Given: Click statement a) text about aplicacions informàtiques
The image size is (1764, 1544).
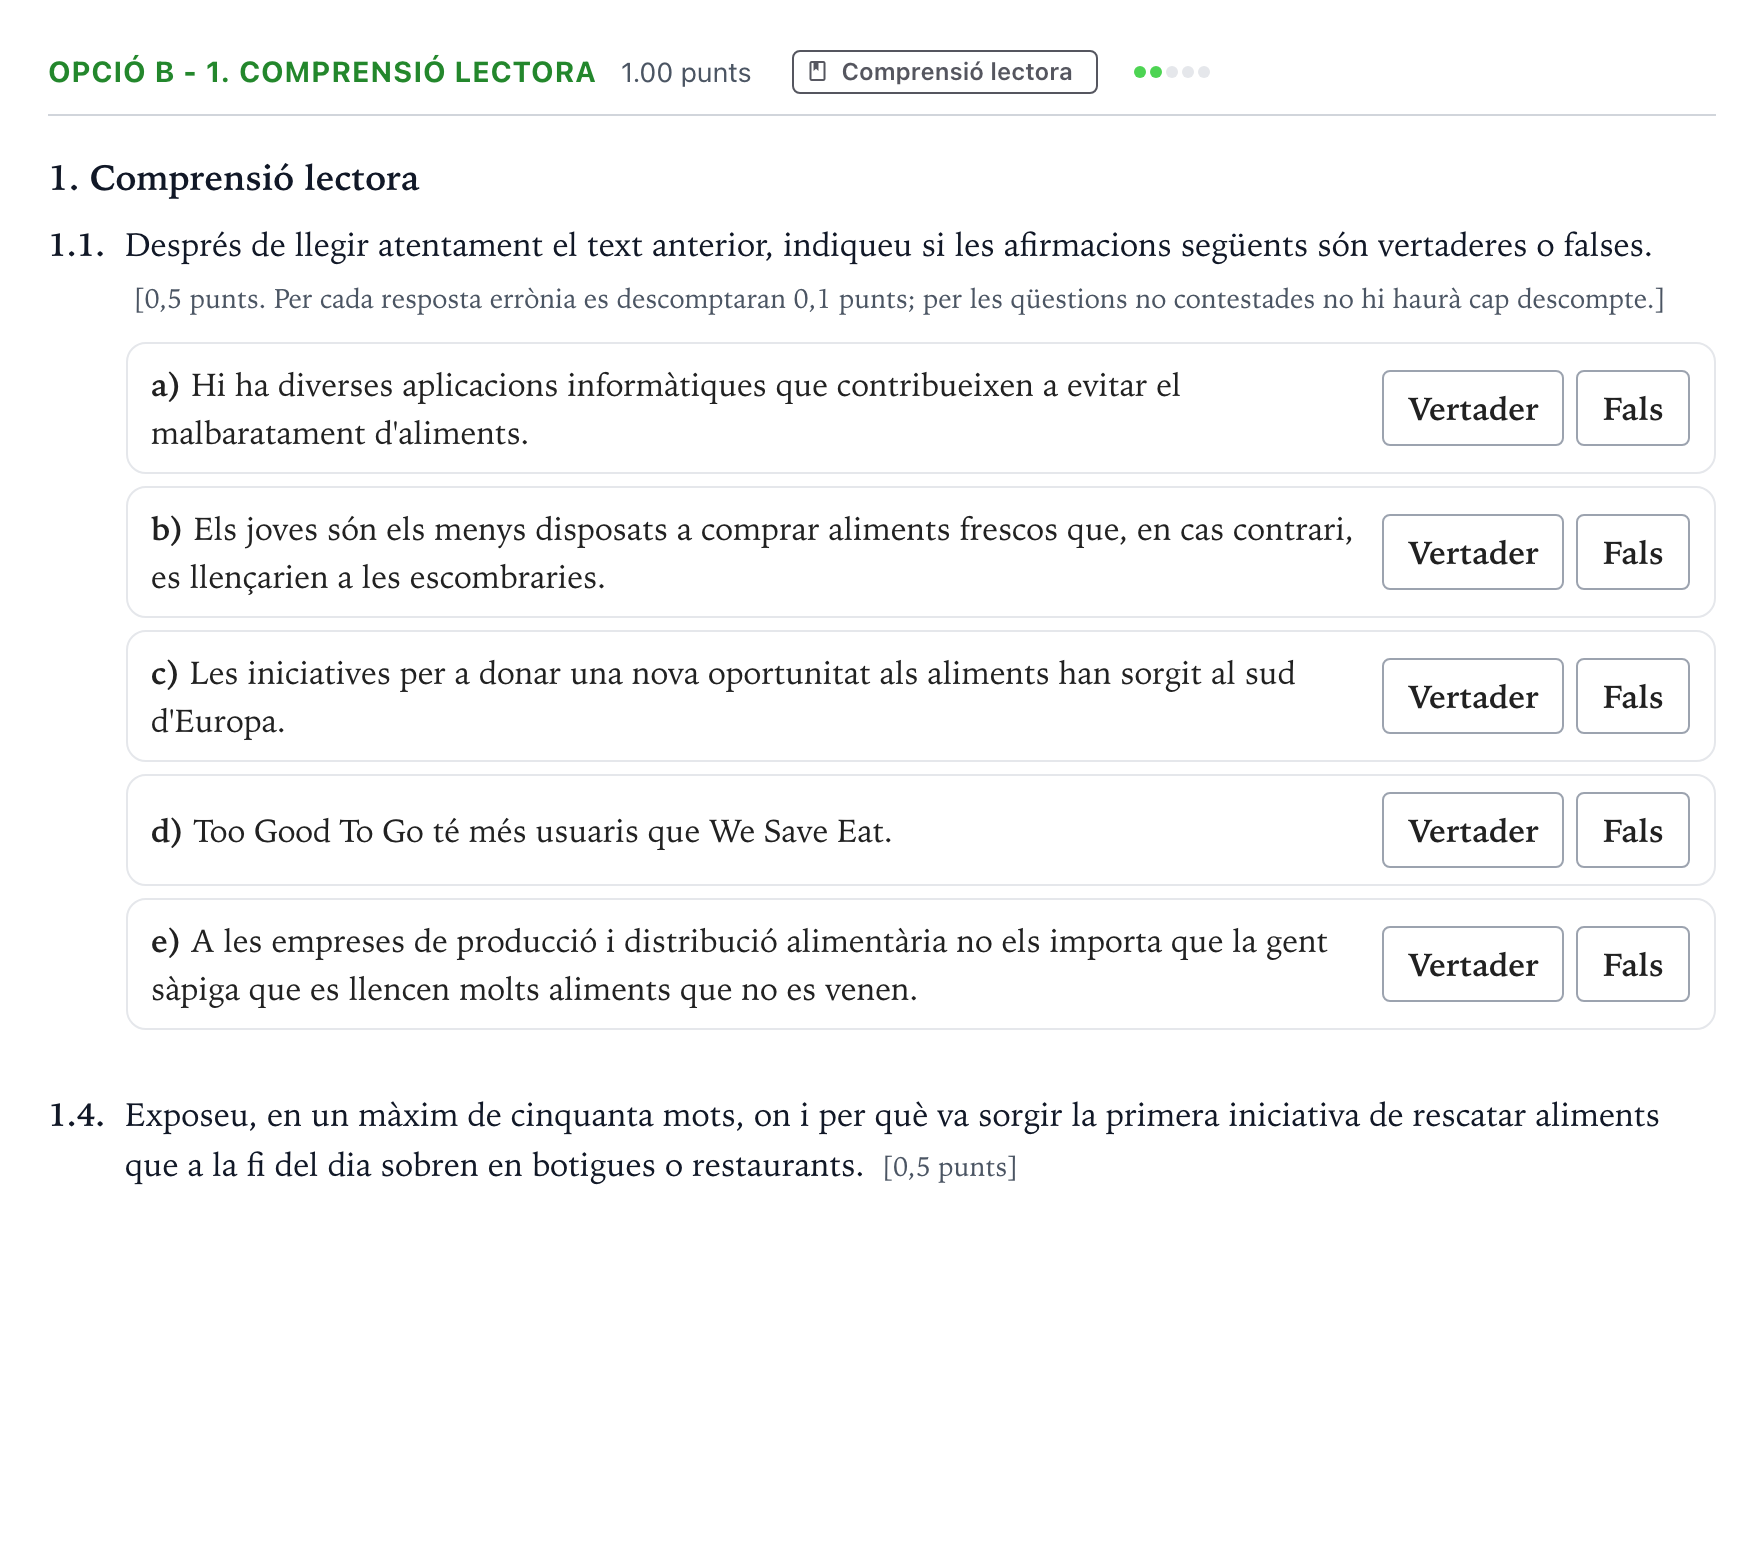Looking at the screenshot, I should 665,409.
